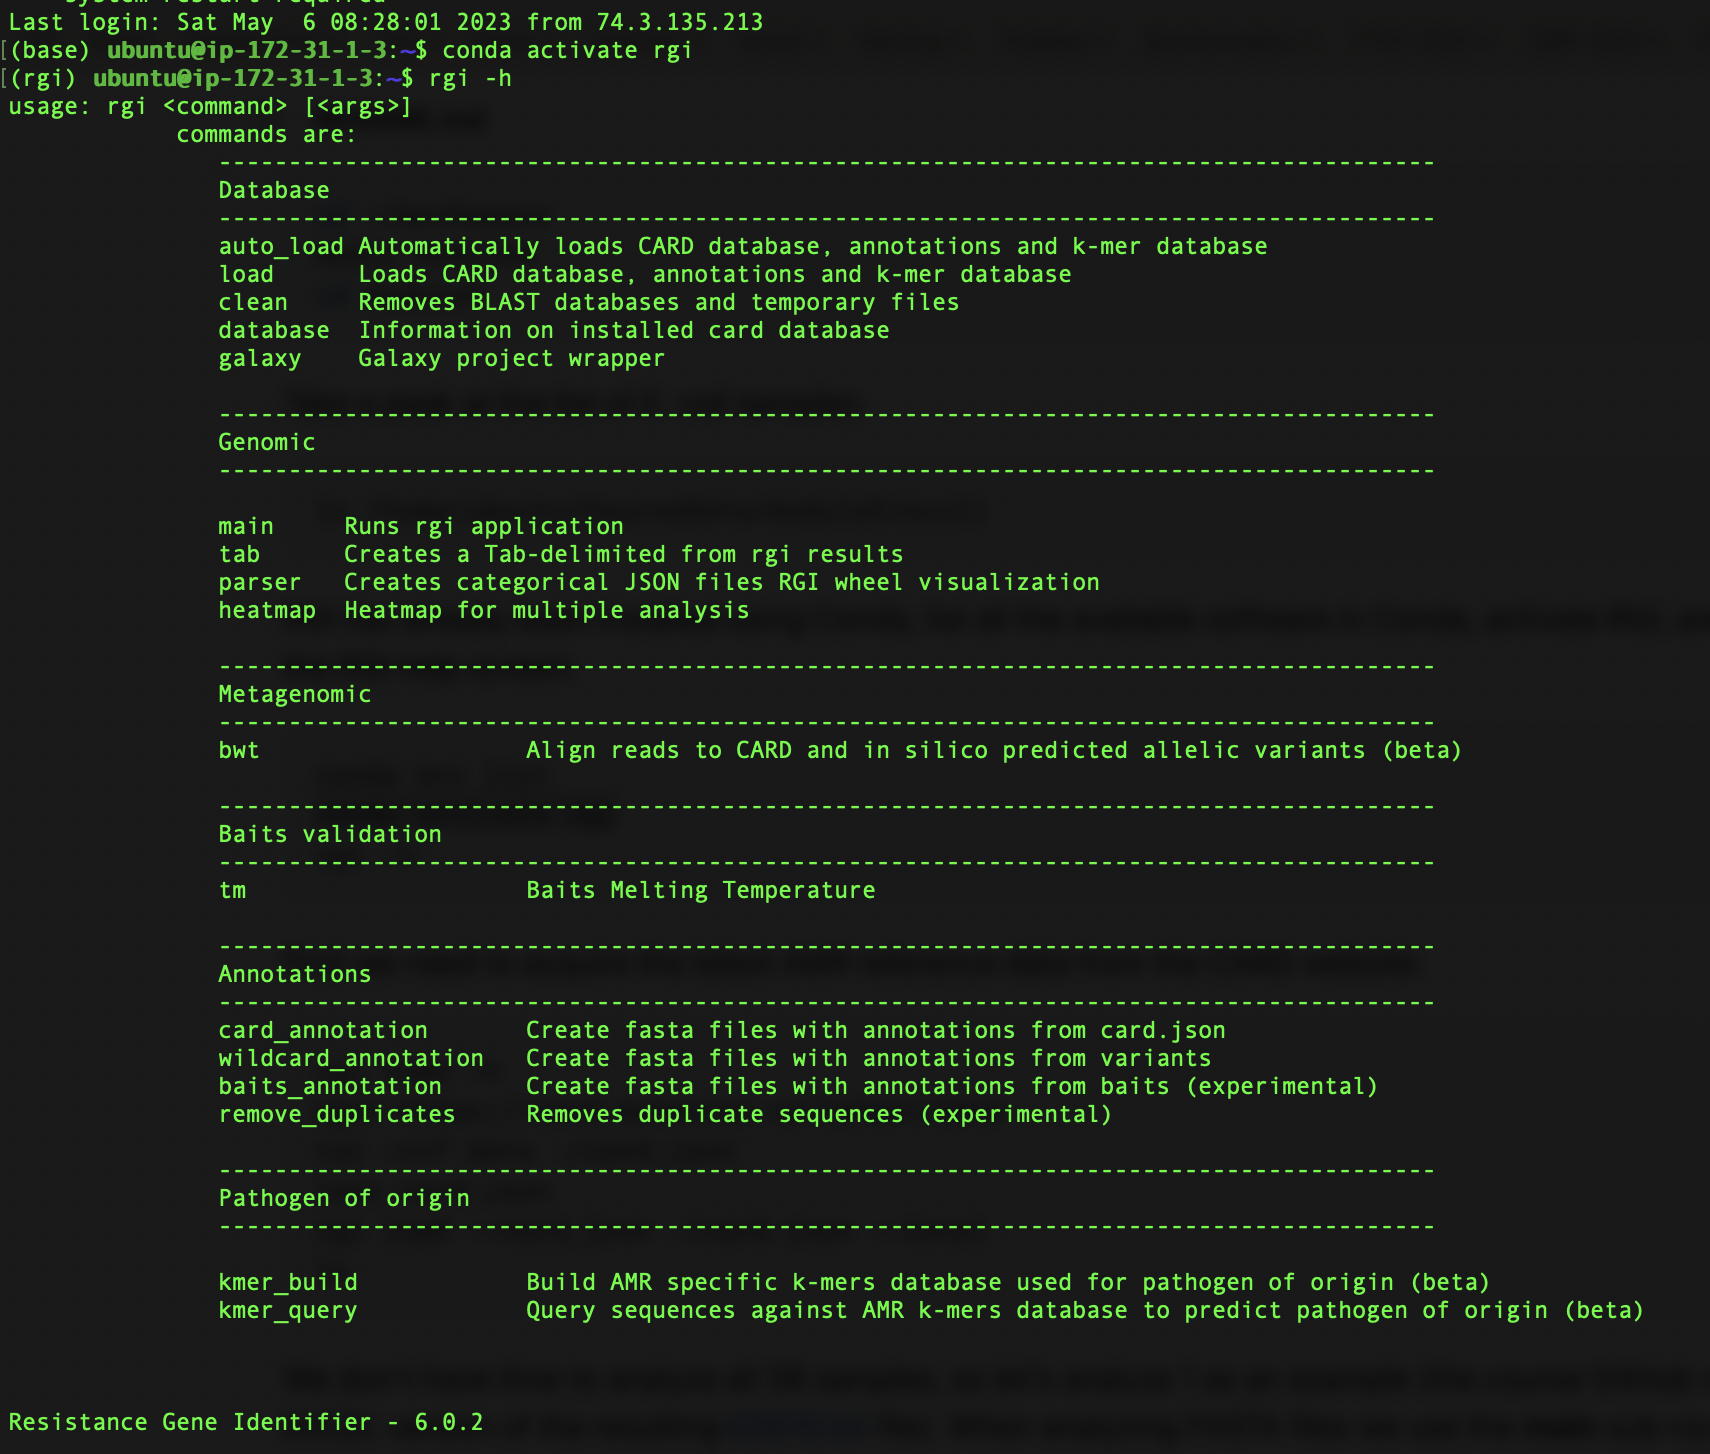Screen dimensions: 1710x1454
Task: Click the 'Baits validation' section heading
Action: click(330, 834)
